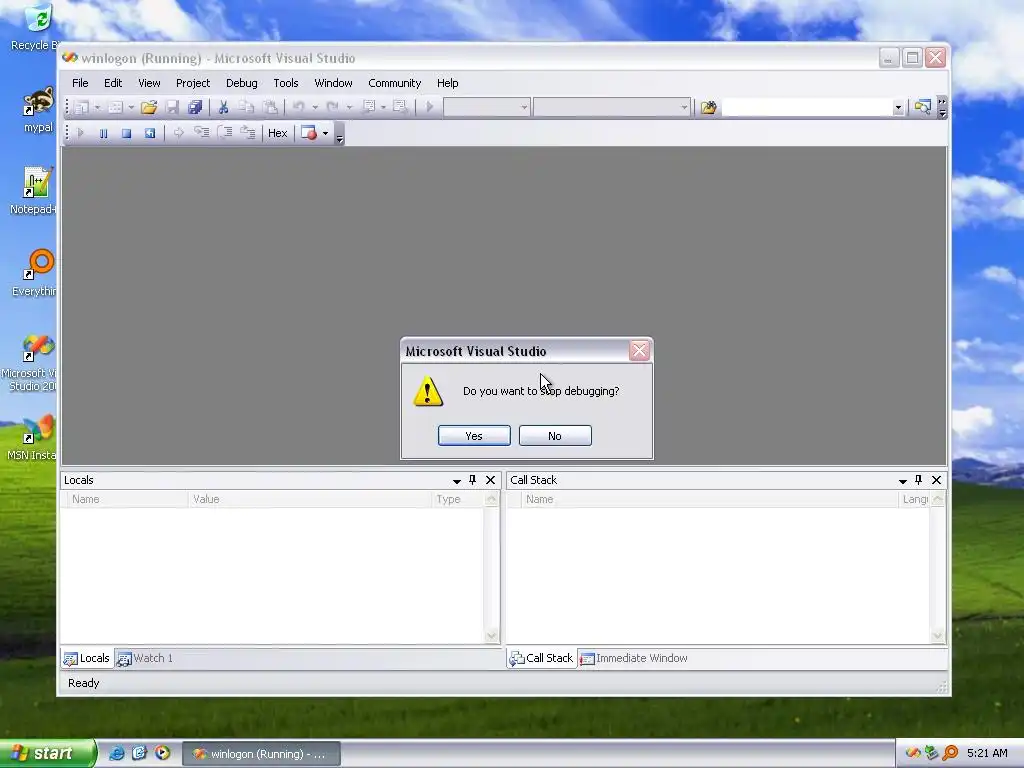Click the Windows start button

click(47, 753)
